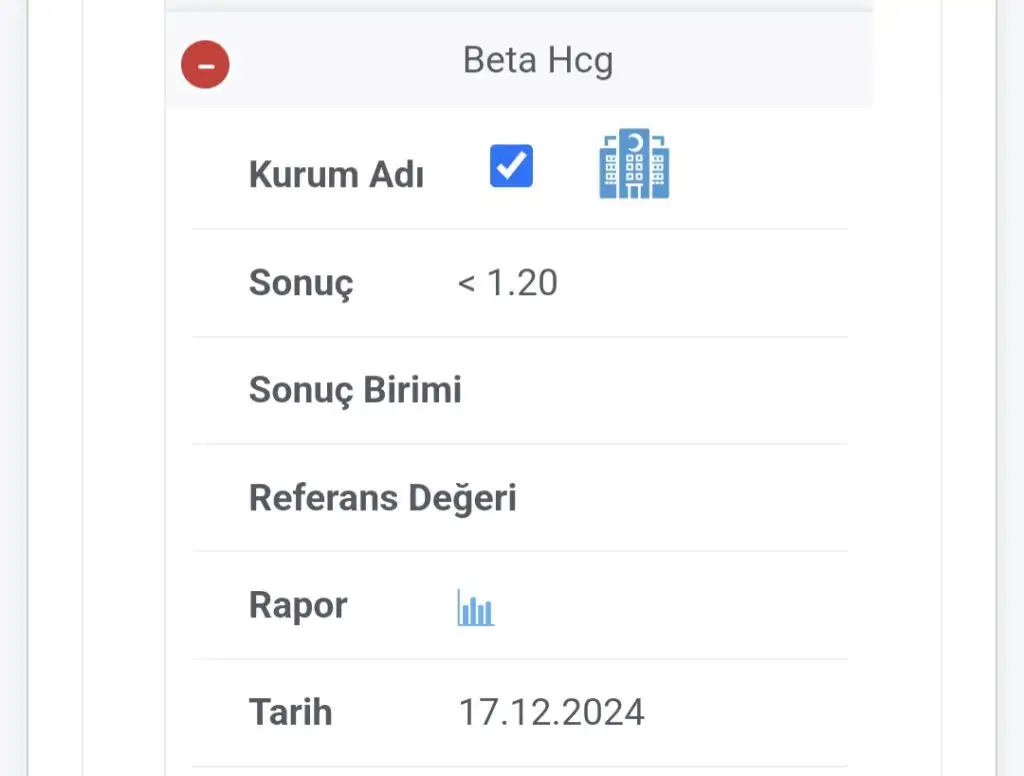Click the empty Sonuç Birimi value area
Image resolution: width=1024 pixels, height=776 pixels.
tap(650, 390)
